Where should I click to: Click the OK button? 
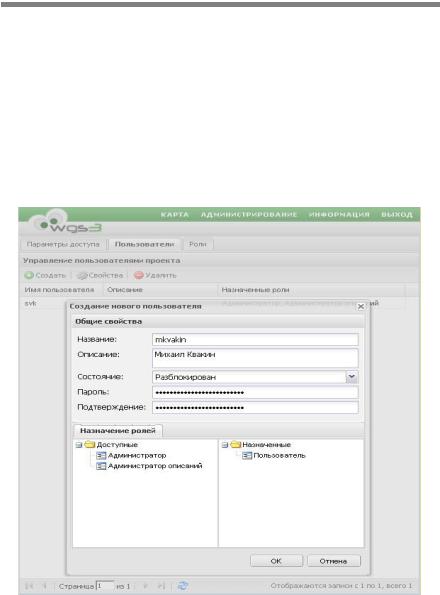(276, 561)
